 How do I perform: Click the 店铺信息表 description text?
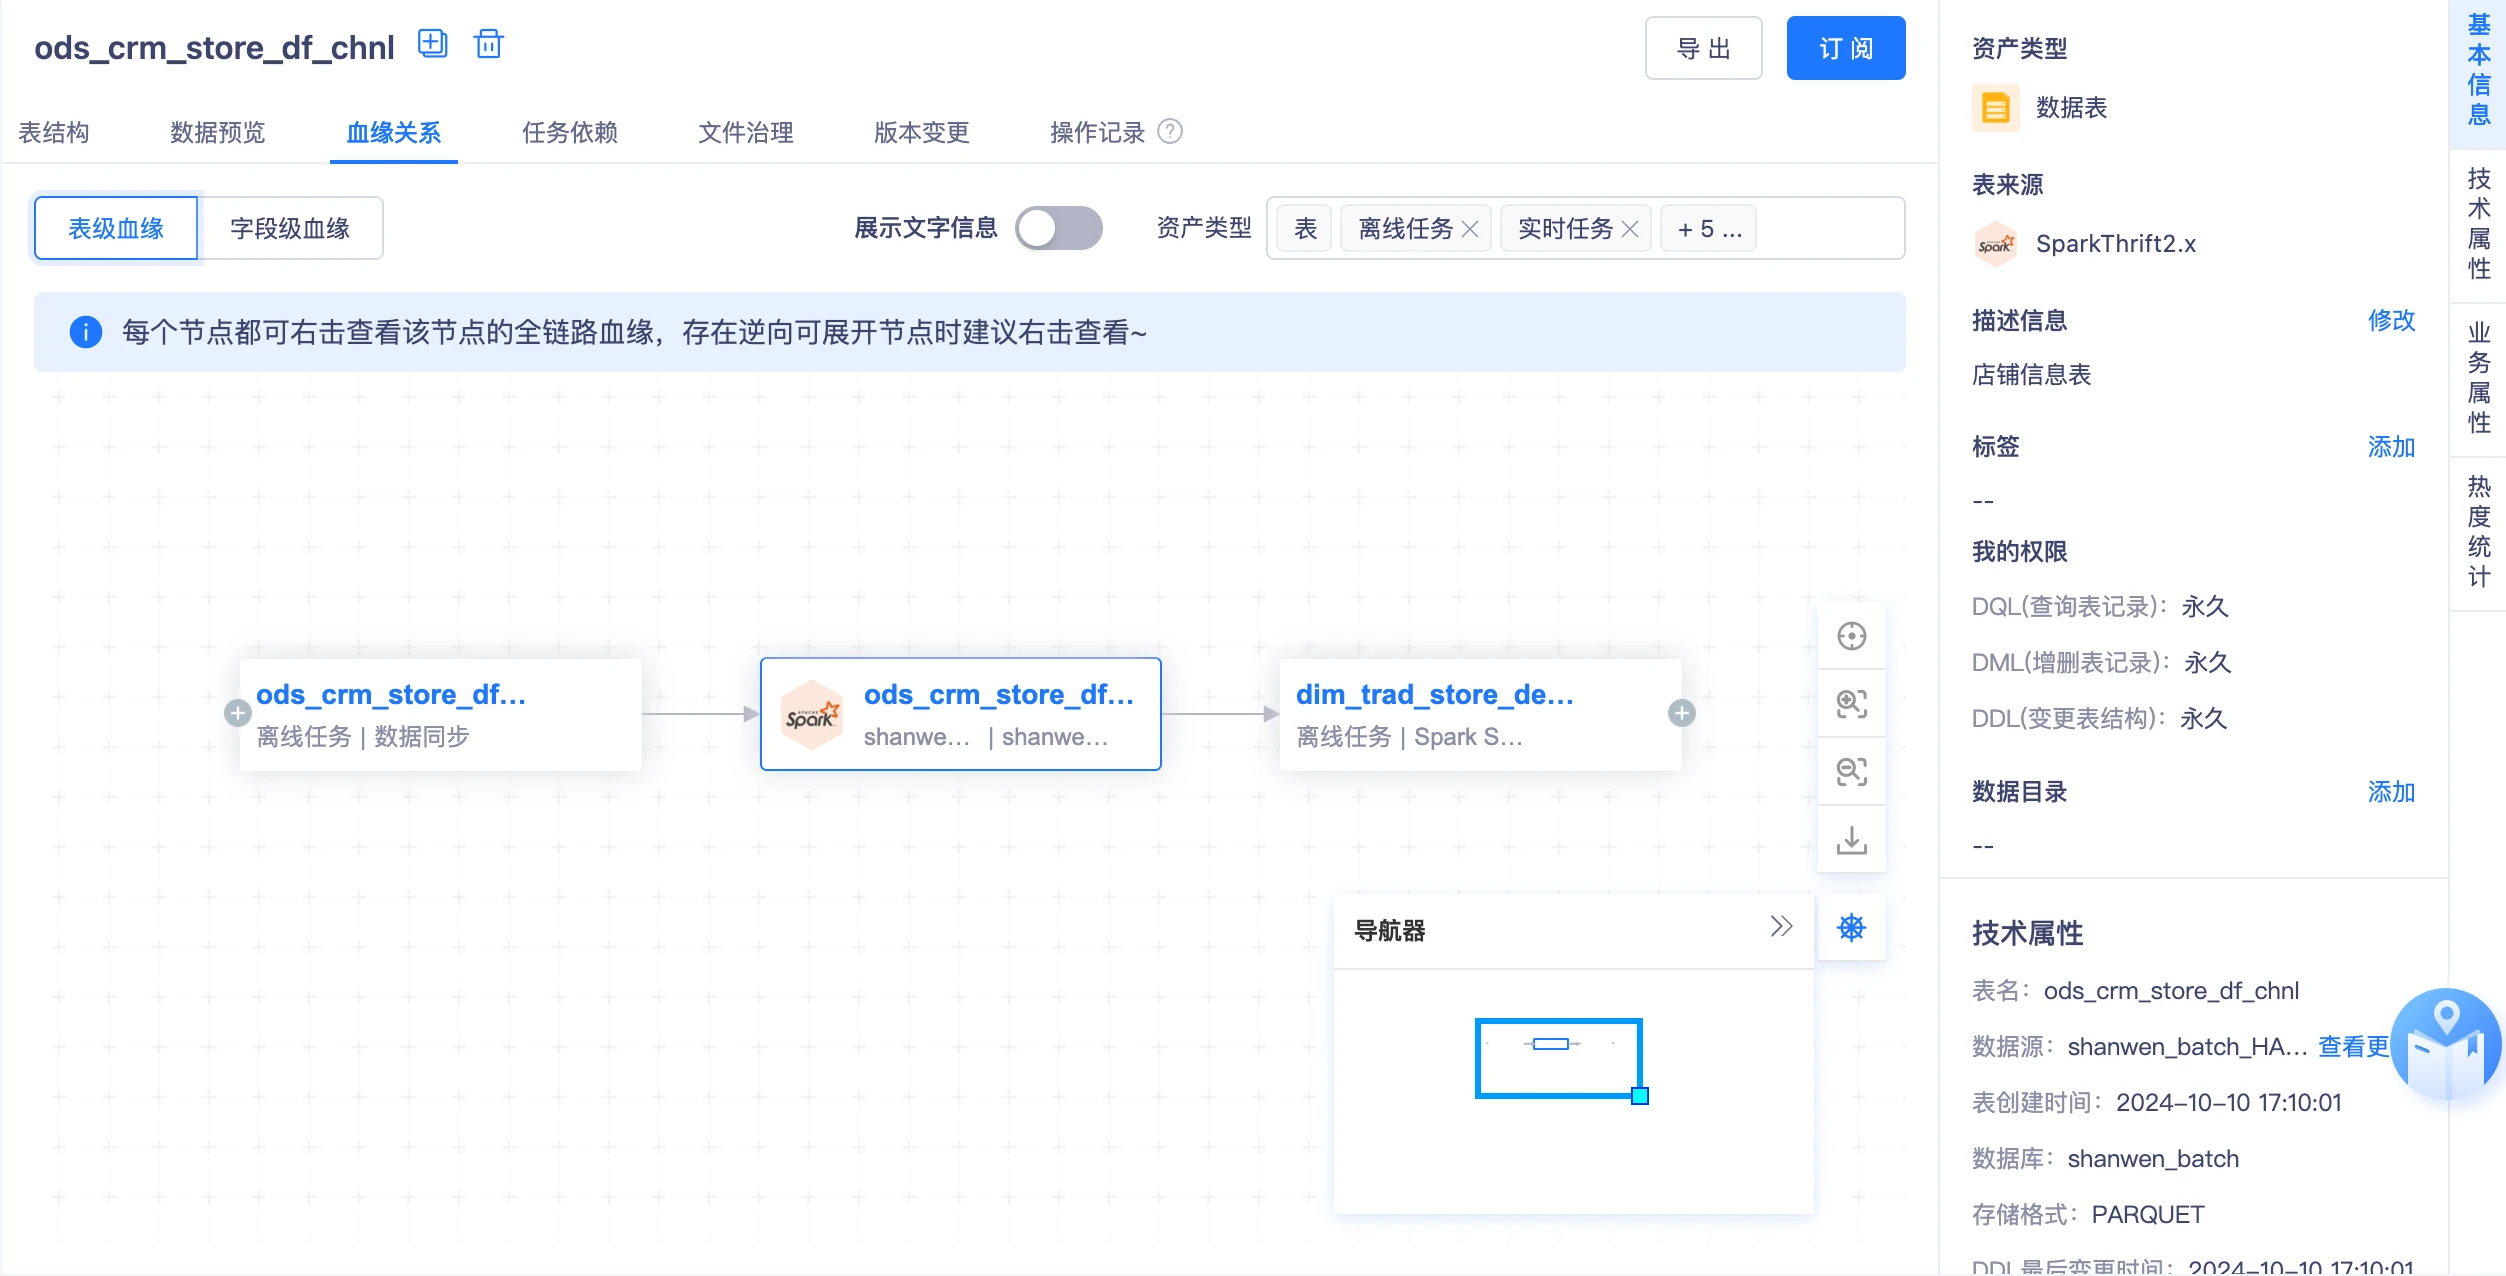2031,375
